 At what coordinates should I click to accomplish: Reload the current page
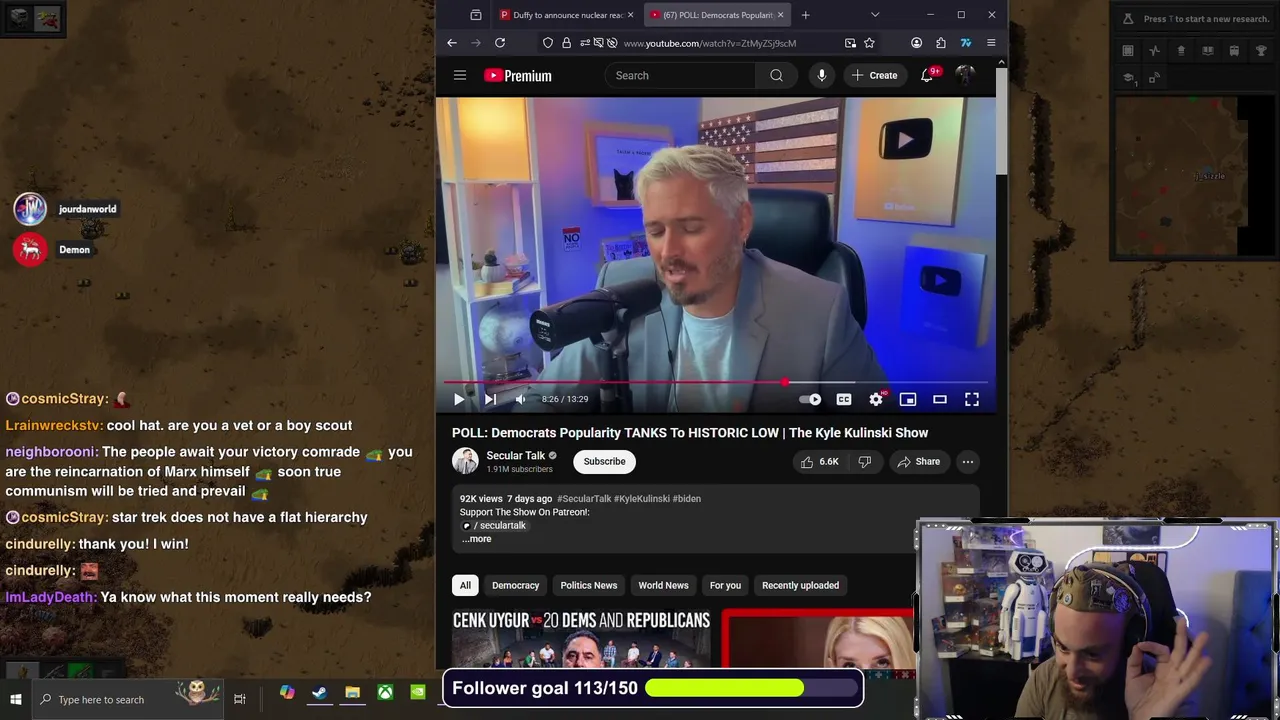(x=500, y=43)
